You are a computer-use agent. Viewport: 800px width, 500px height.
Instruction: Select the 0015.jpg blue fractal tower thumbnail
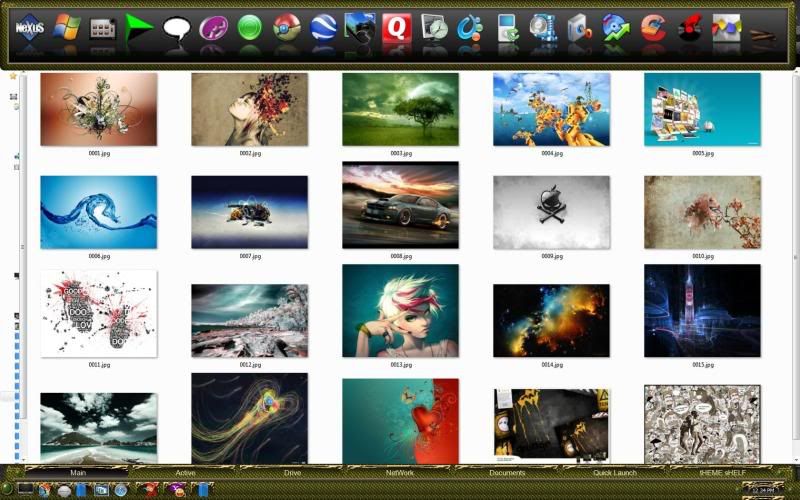703,311
